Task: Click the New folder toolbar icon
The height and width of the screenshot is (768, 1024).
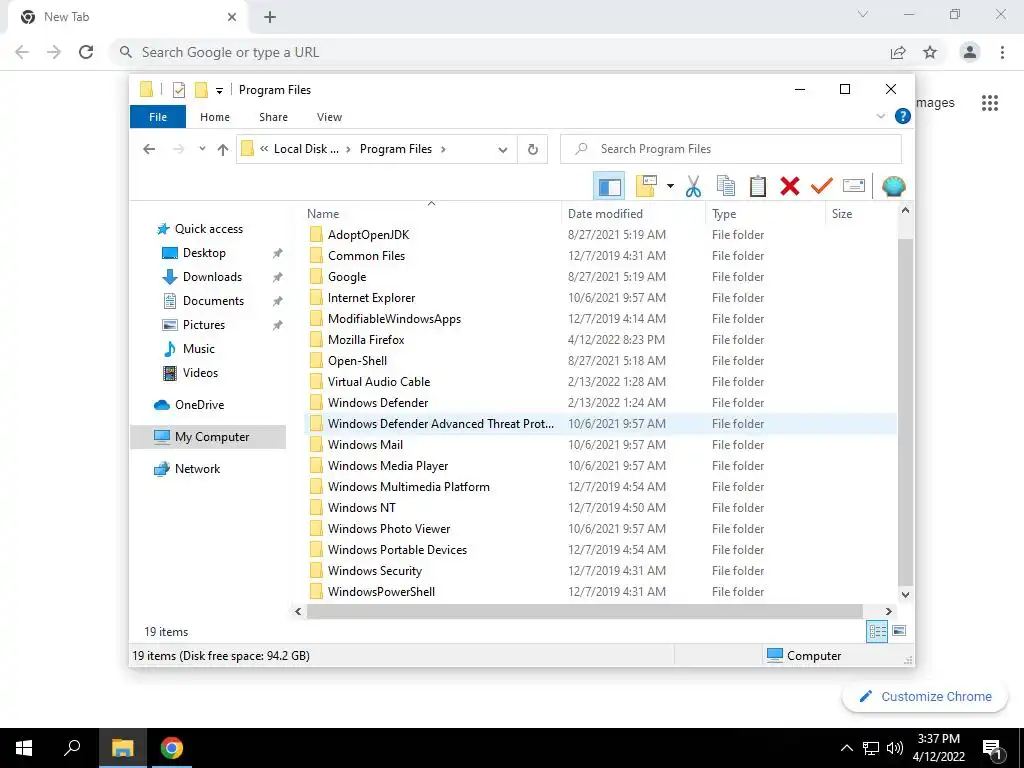Action: coord(646,186)
